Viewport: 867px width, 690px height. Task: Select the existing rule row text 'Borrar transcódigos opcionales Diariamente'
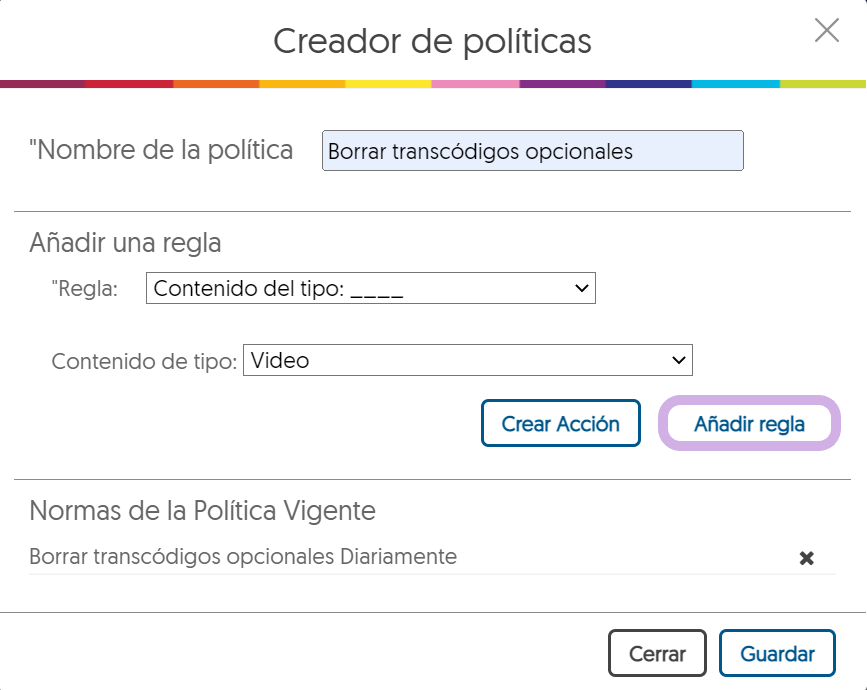click(x=243, y=557)
